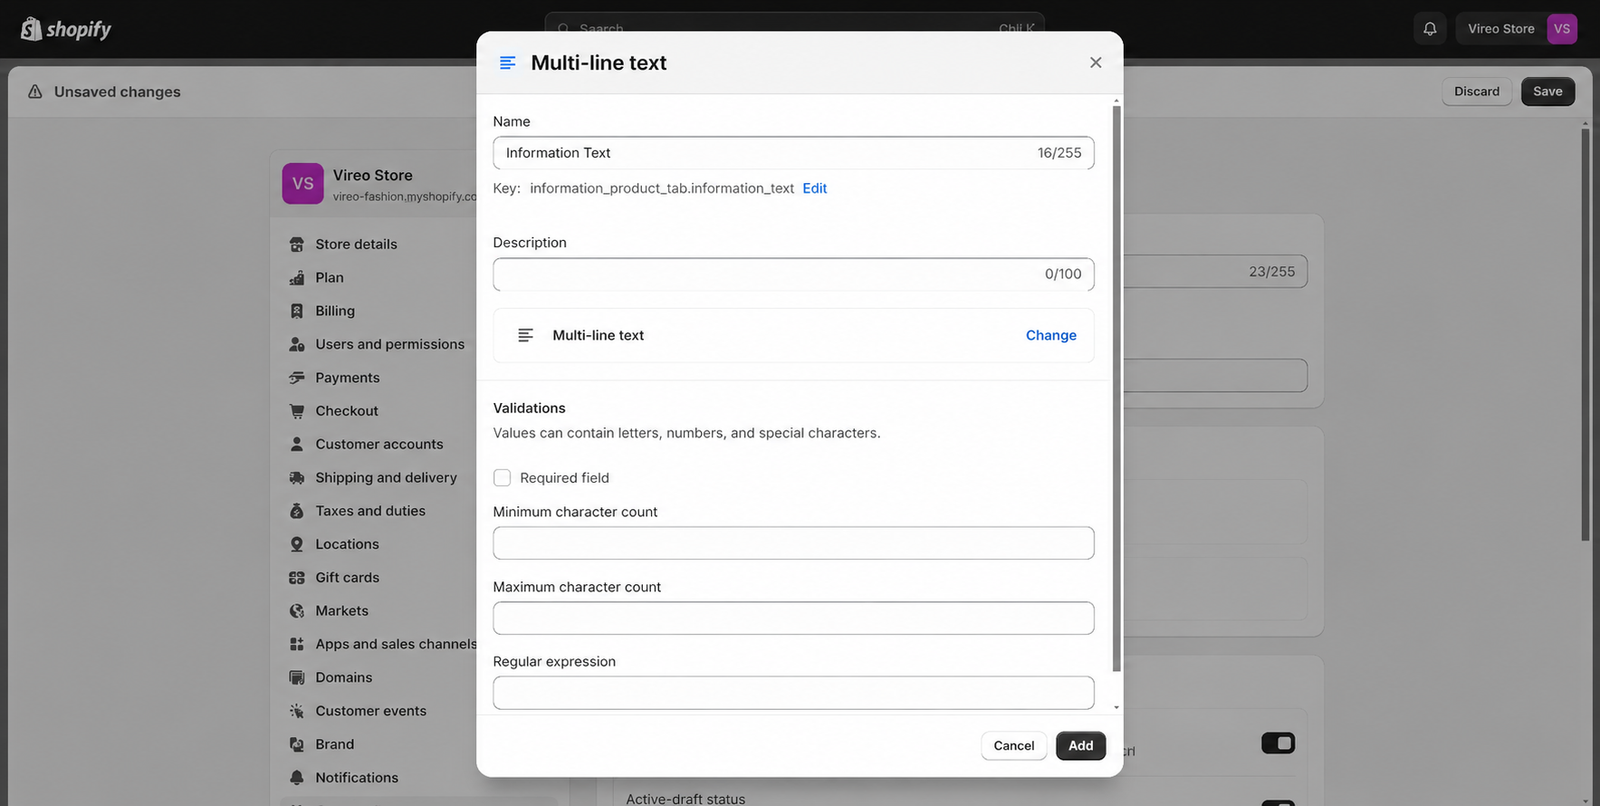Screen dimensions: 1600x806
Task: Click the Name input field
Action: tap(794, 153)
